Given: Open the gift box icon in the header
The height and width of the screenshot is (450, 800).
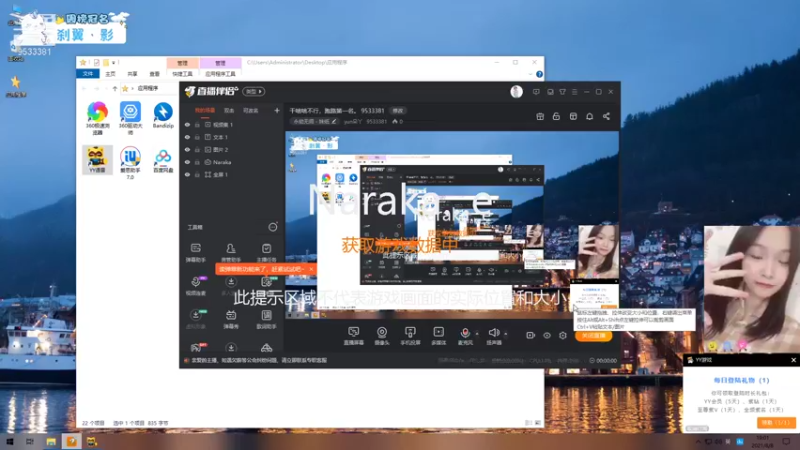Looking at the screenshot, I should pos(540,116).
